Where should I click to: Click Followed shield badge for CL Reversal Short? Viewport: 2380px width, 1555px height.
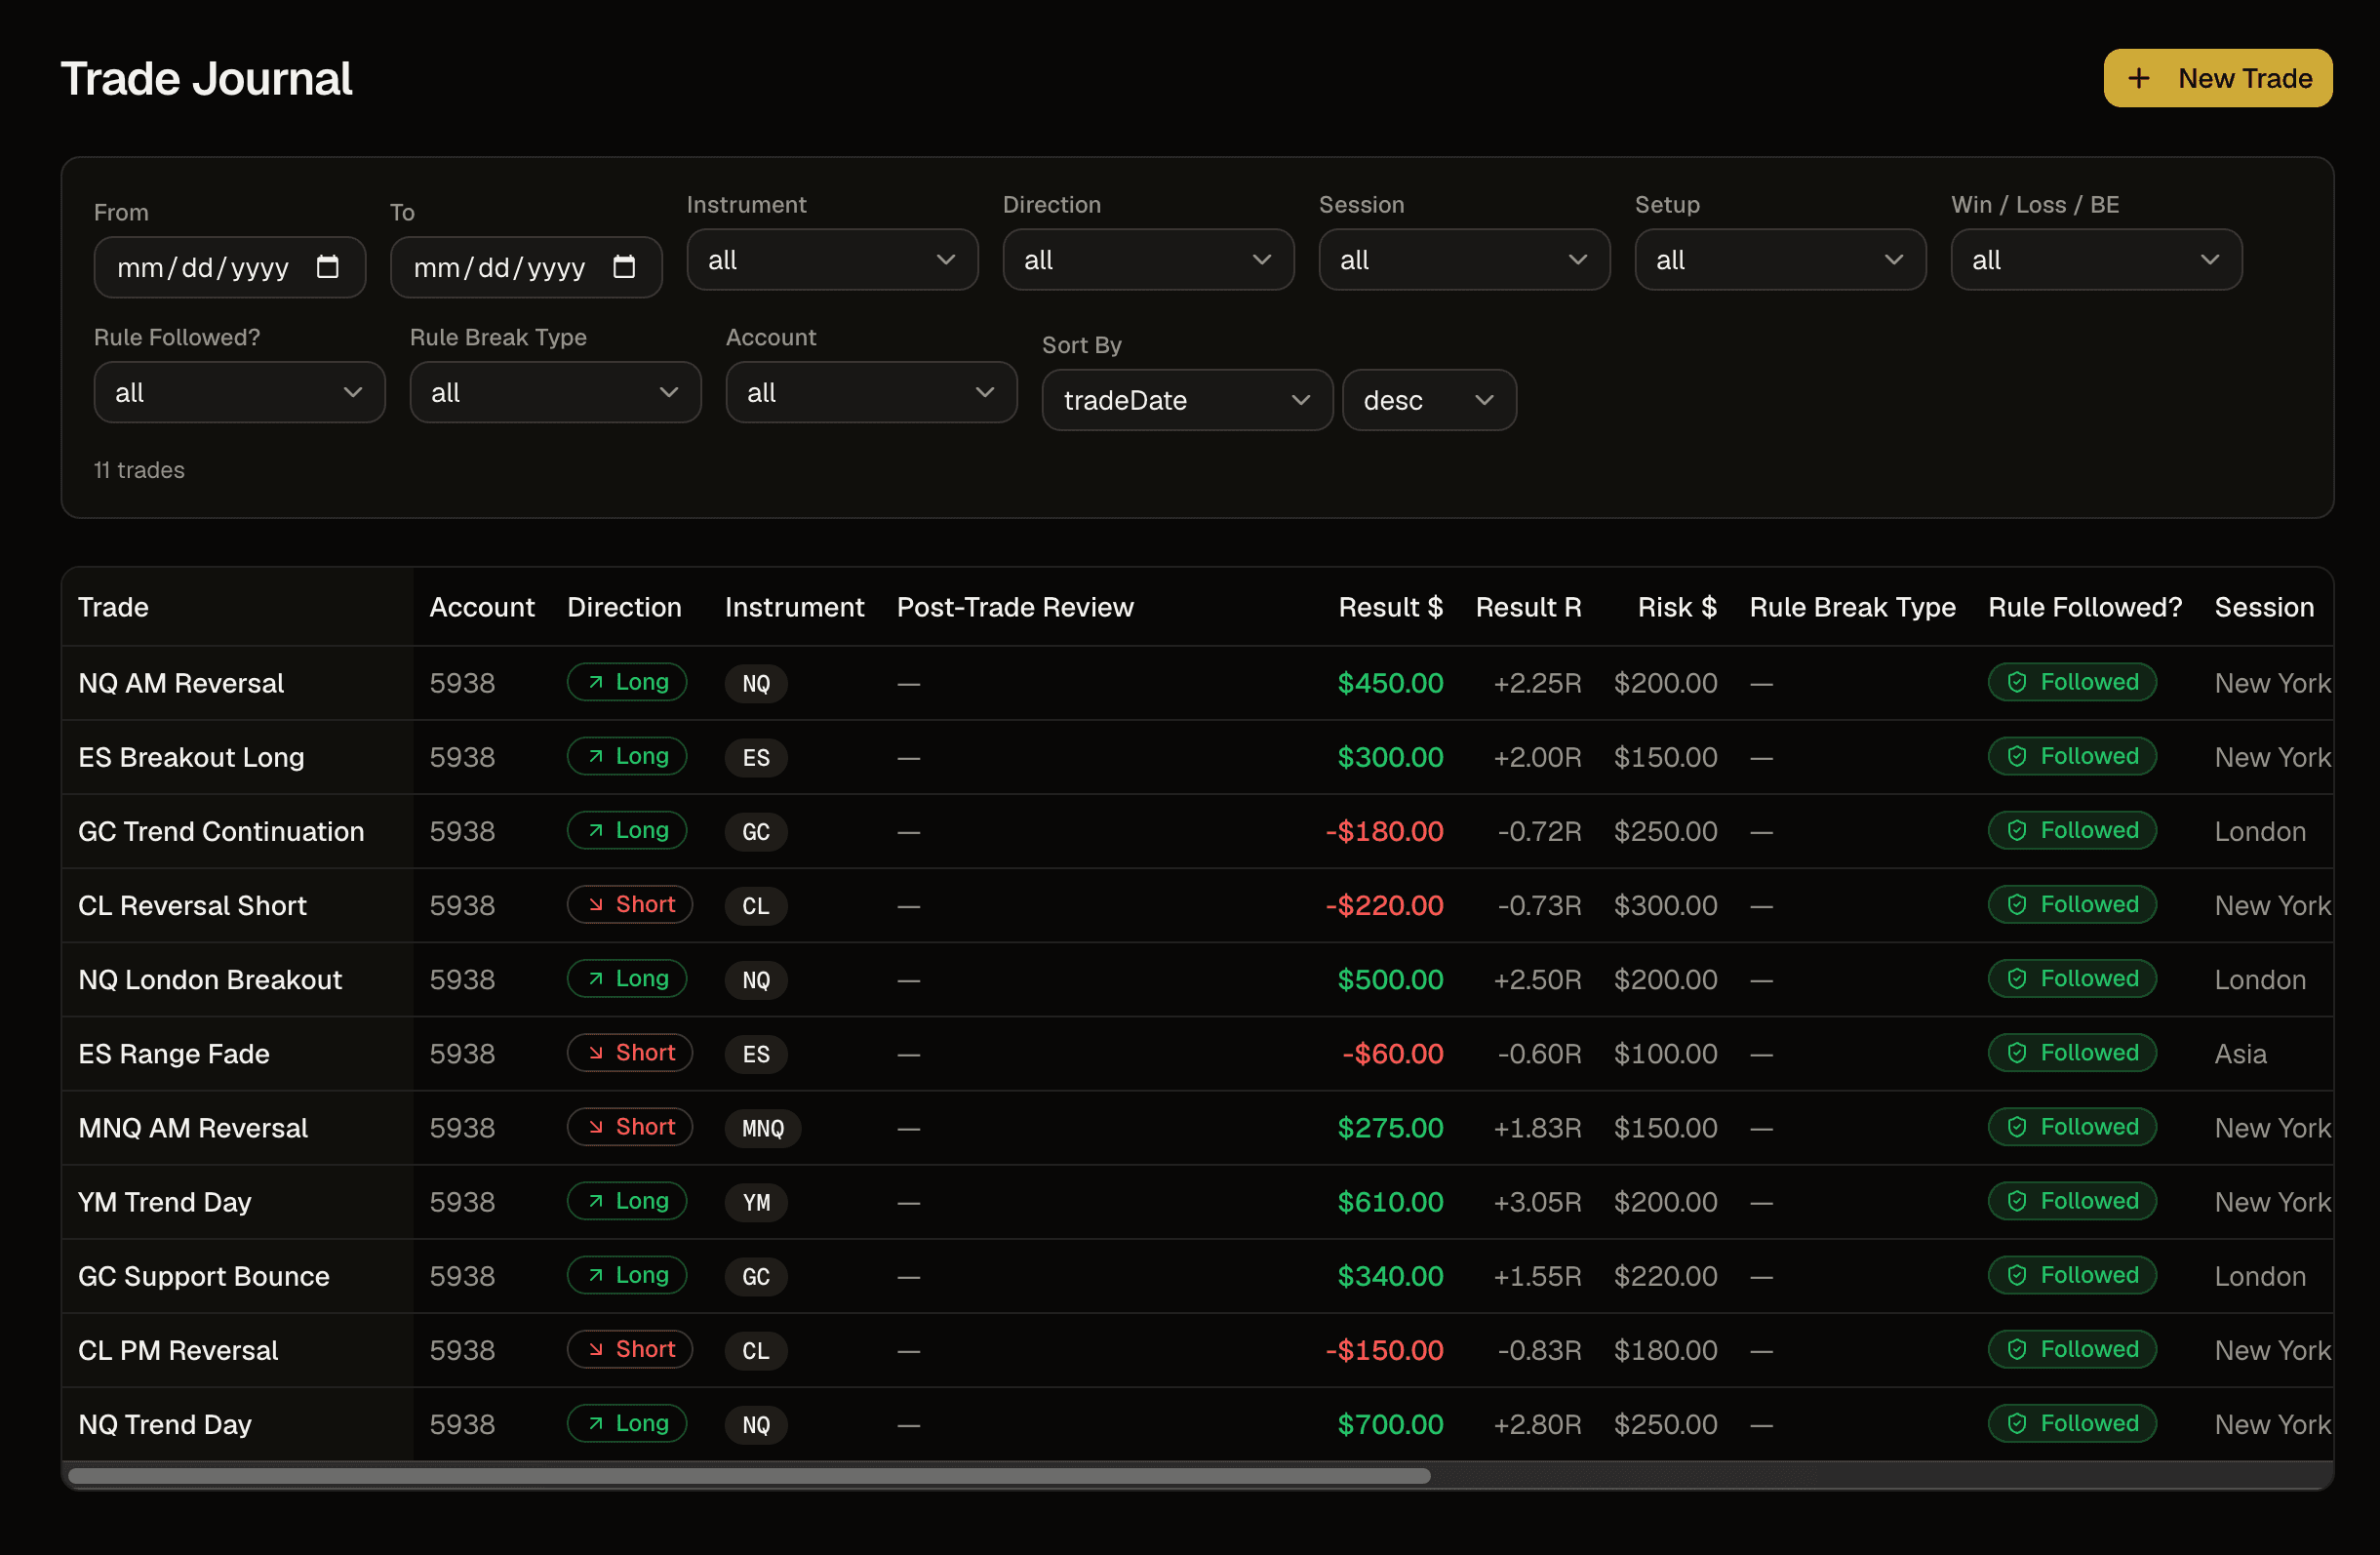[2072, 905]
